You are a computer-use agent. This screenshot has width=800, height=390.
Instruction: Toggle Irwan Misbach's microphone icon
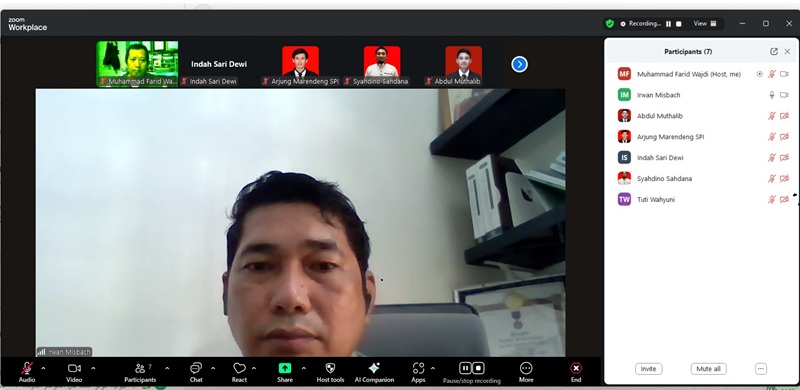(x=772, y=95)
